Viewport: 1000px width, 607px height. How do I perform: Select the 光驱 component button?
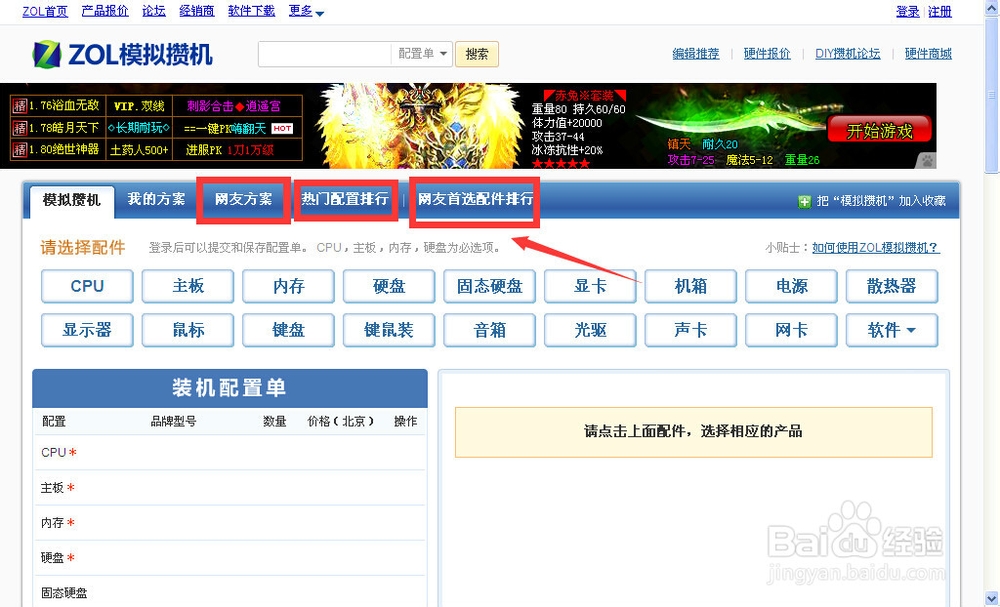[590, 330]
